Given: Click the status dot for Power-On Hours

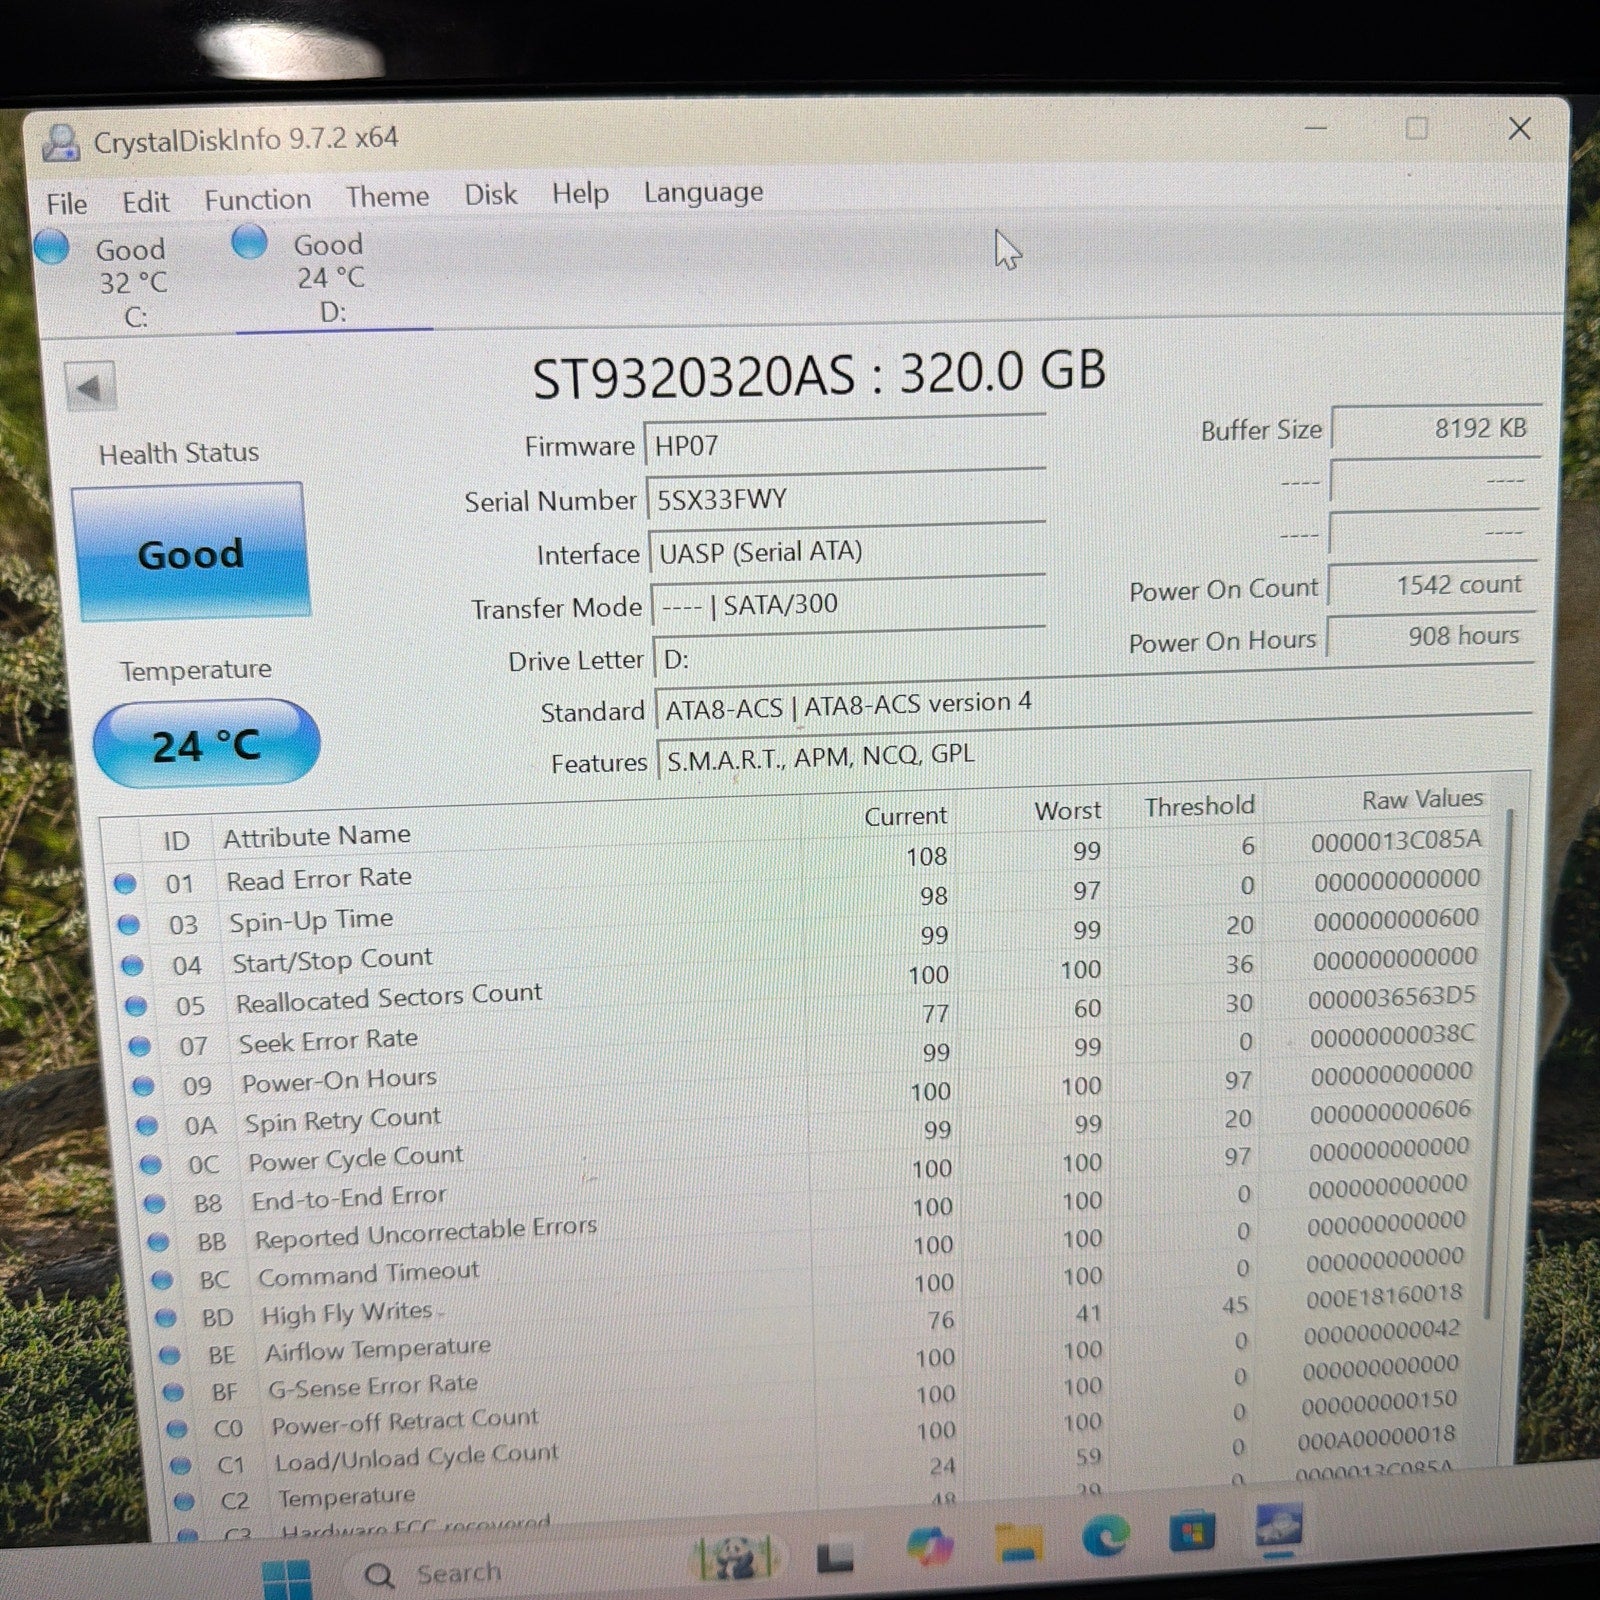Looking at the screenshot, I should tap(143, 1086).
